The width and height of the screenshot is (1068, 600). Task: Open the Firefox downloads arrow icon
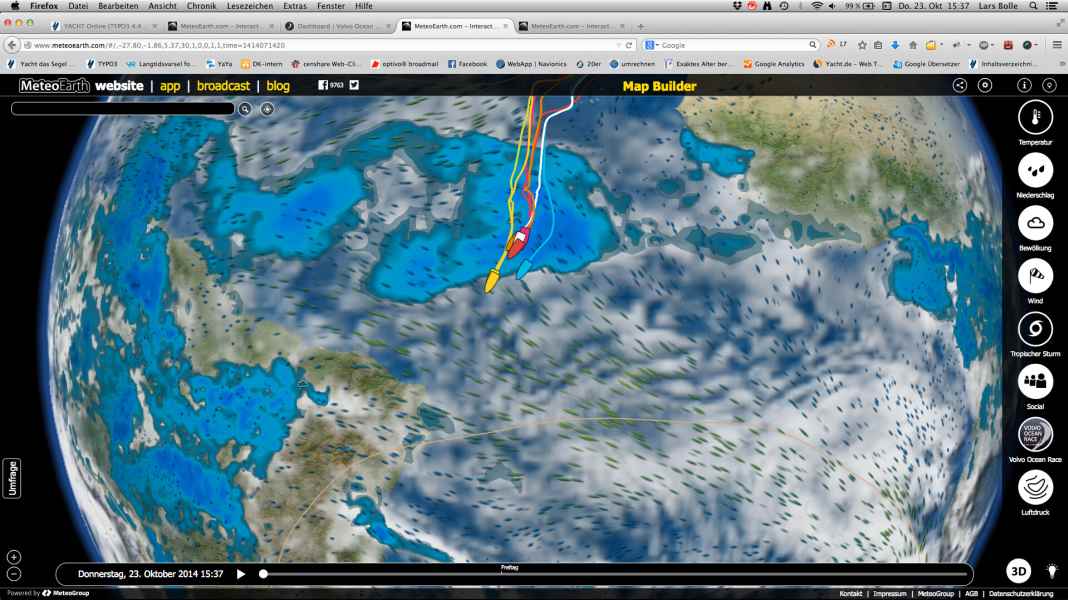tap(895, 45)
